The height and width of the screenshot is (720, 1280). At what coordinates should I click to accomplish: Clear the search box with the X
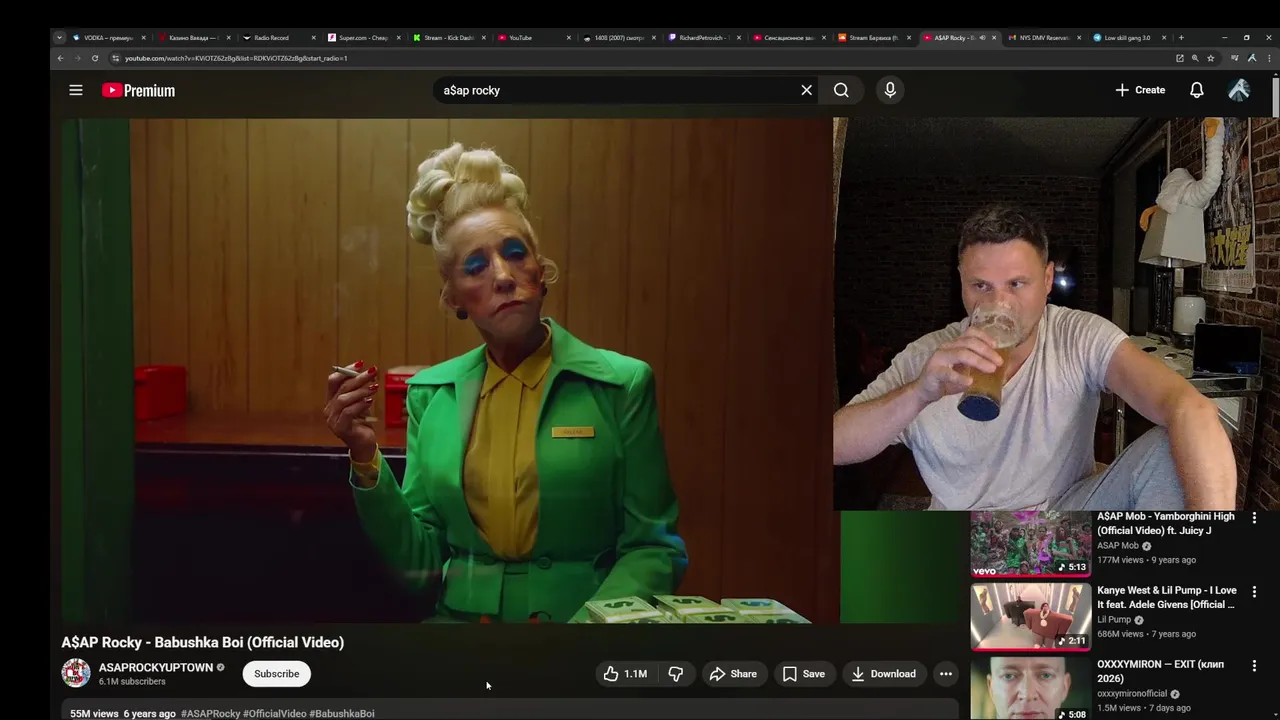807,90
